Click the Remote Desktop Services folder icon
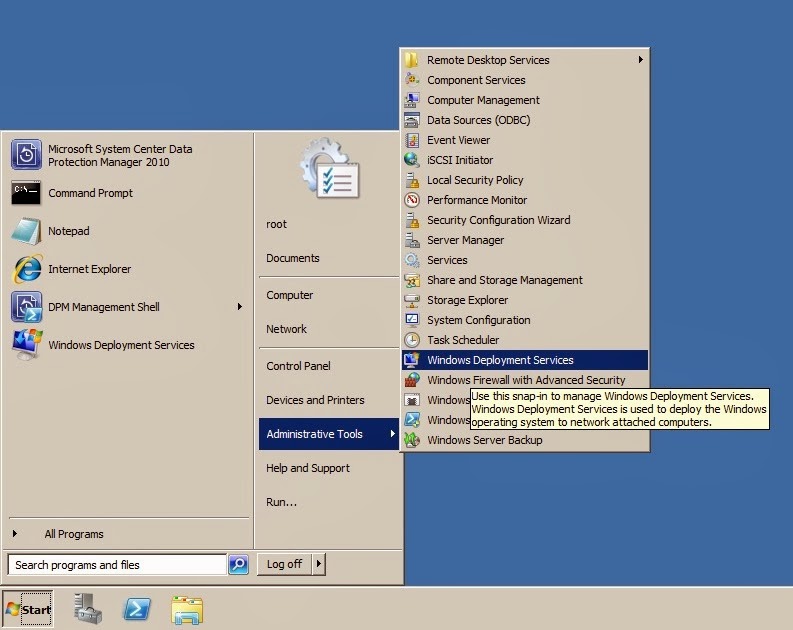 (x=412, y=60)
